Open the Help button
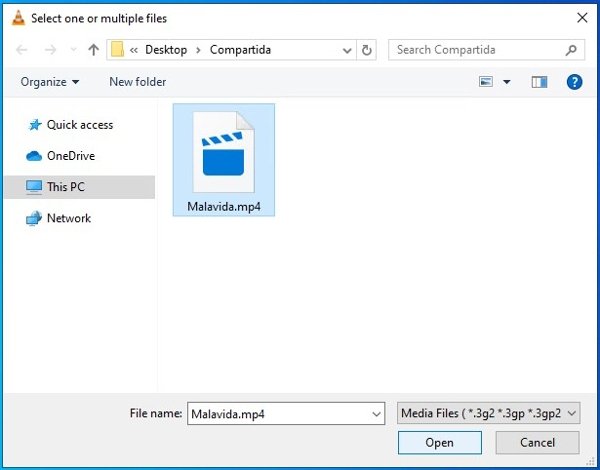600x470 pixels. pyautogui.click(x=574, y=82)
